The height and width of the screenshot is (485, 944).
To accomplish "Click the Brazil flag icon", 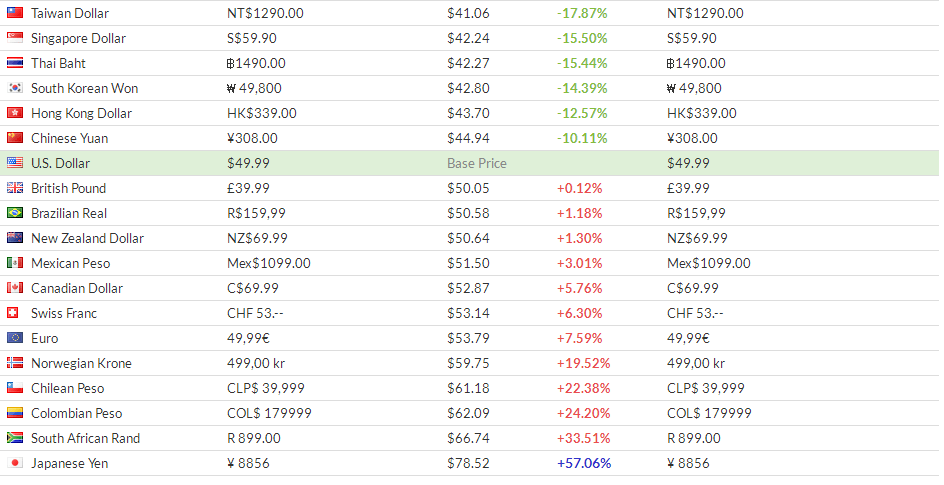I will pyautogui.click(x=15, y=213).
